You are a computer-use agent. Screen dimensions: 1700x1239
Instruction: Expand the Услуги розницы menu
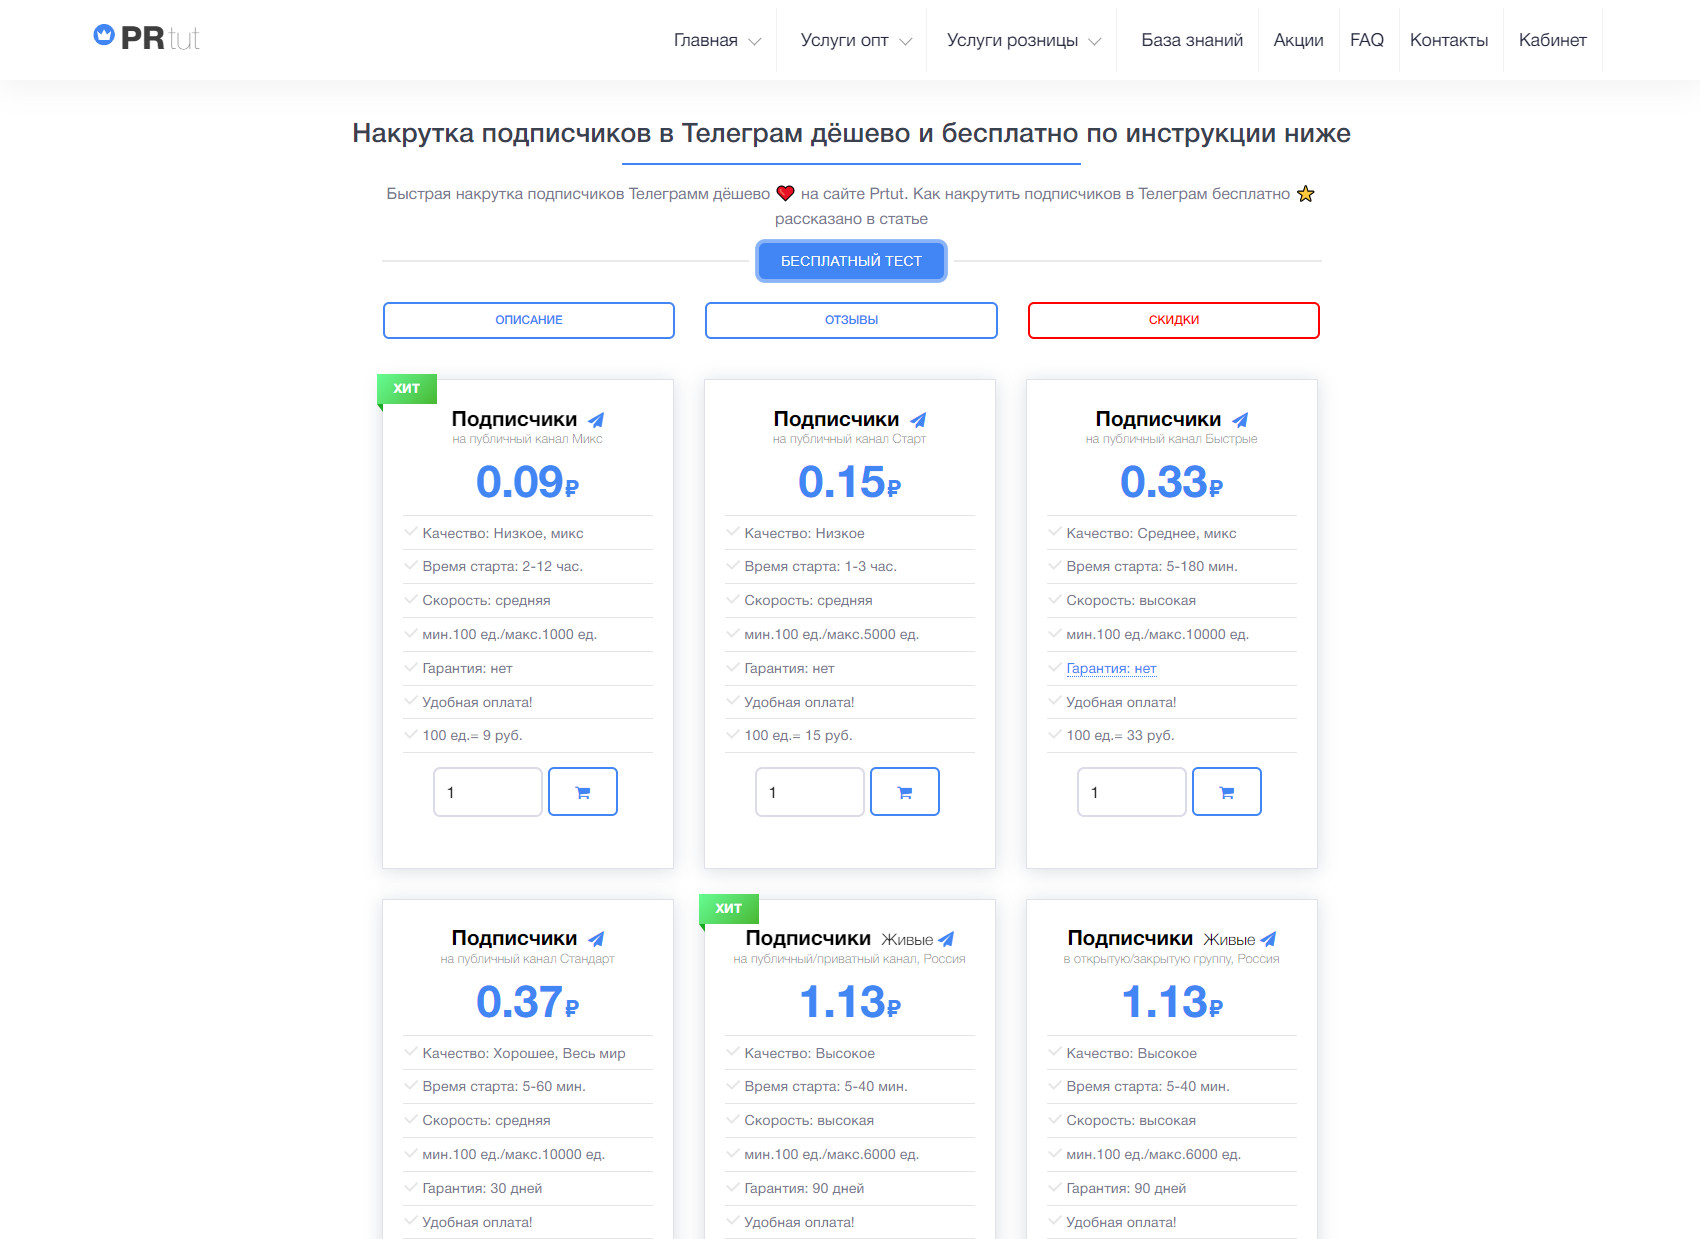[1024, 40]
